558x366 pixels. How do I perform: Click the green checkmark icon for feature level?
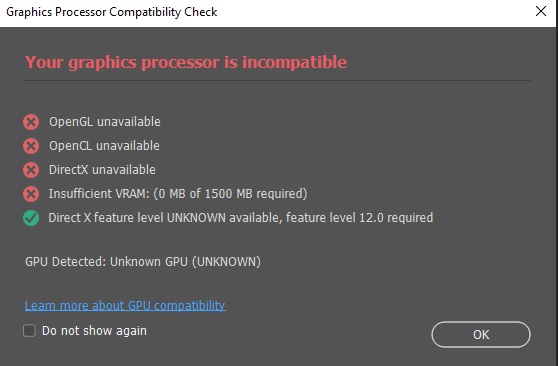pos(31,218)
